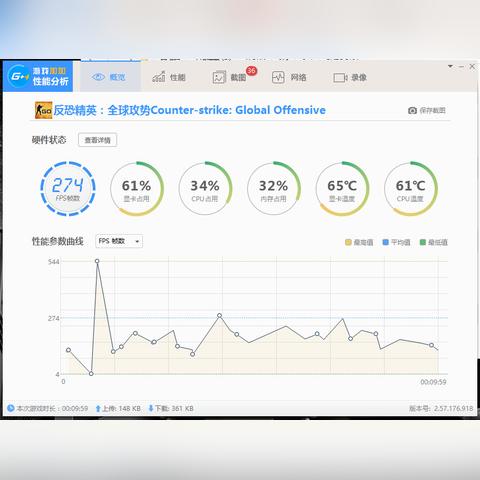Viewport: 480px width, 480px height.
Task: Click the 61℃ CPU temperature gauge
Action: tap(411, 188)
